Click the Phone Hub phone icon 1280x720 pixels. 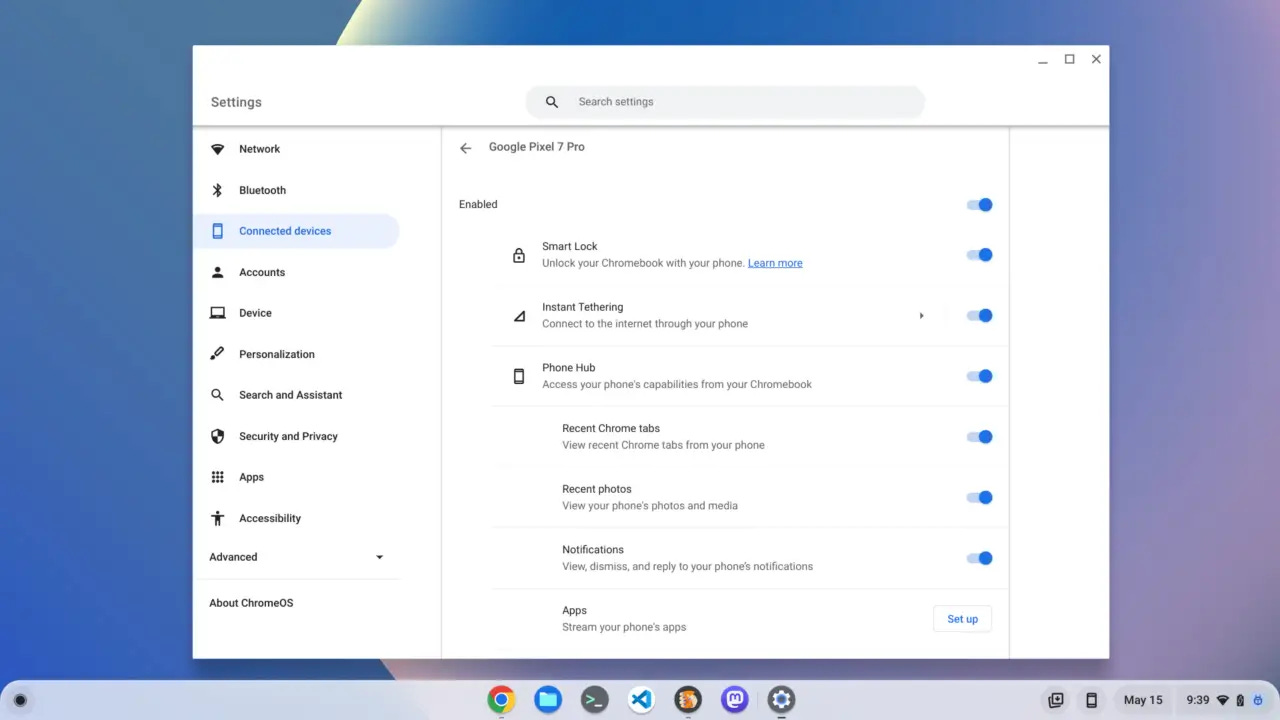coord(519,376)
